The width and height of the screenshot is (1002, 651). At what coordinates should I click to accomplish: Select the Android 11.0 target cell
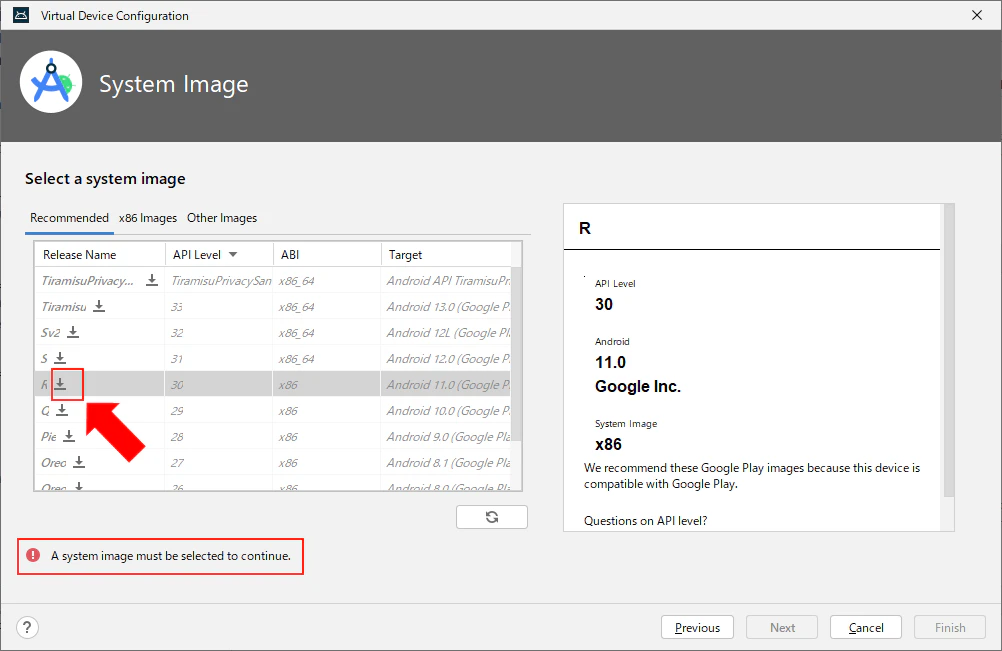pyautogui.click(x=448, y=385)
